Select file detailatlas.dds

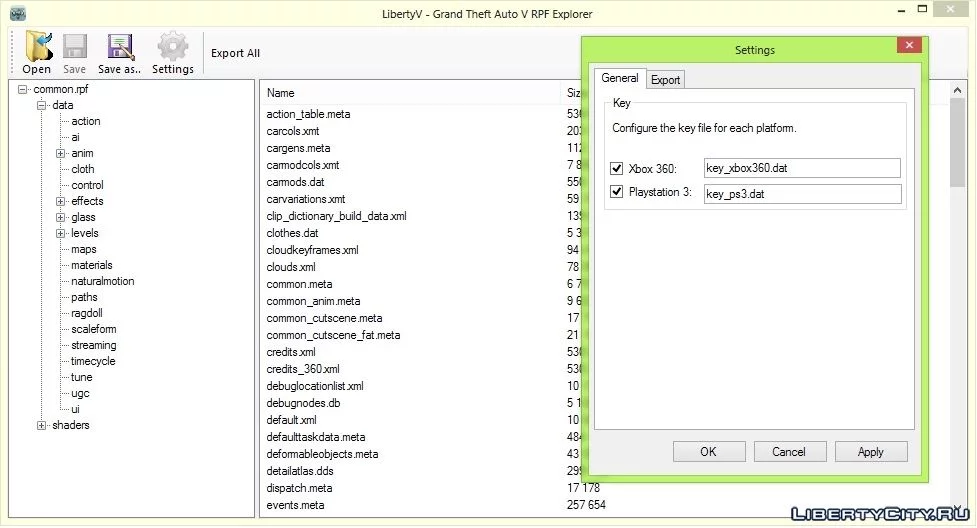tap(300, 471)
